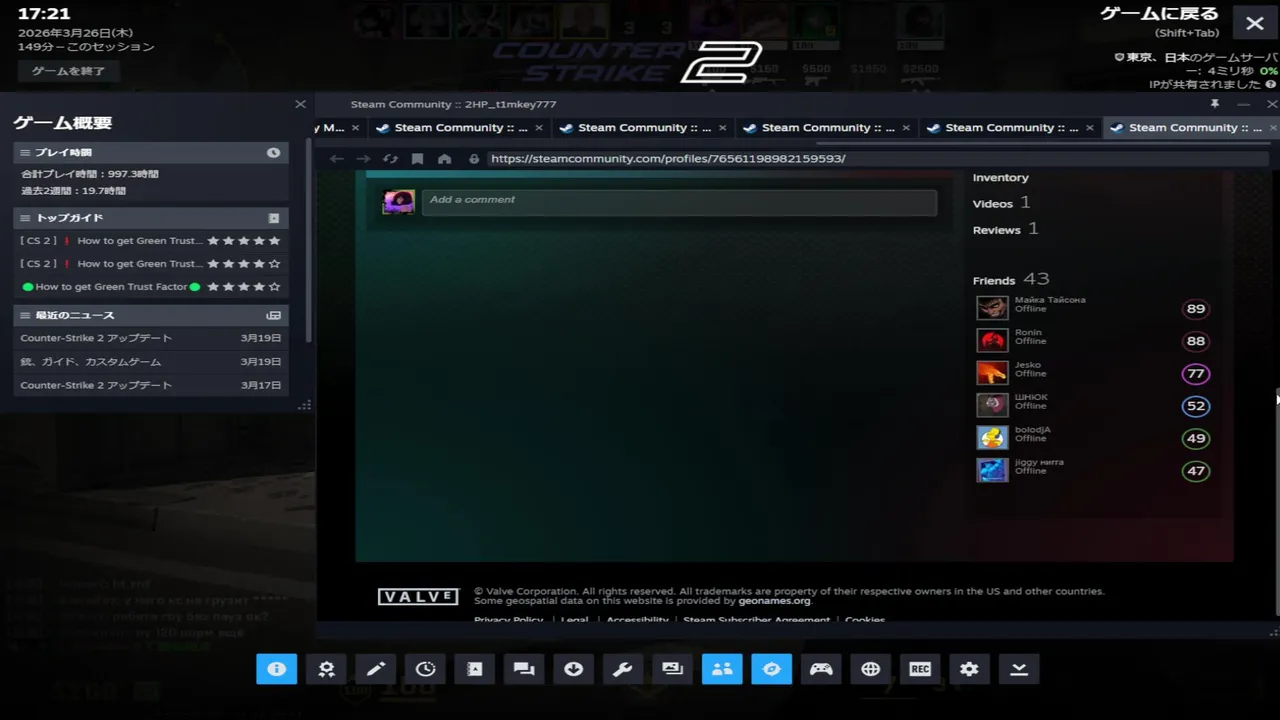Open the downloads arrow icon
This screenshot has height=720, width=1280.
pyautogui.click(x=574, y=669)
